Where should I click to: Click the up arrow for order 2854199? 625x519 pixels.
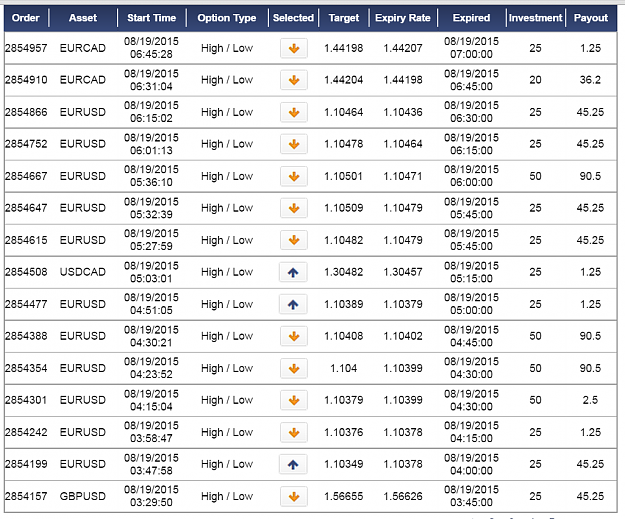coord(293,464)
